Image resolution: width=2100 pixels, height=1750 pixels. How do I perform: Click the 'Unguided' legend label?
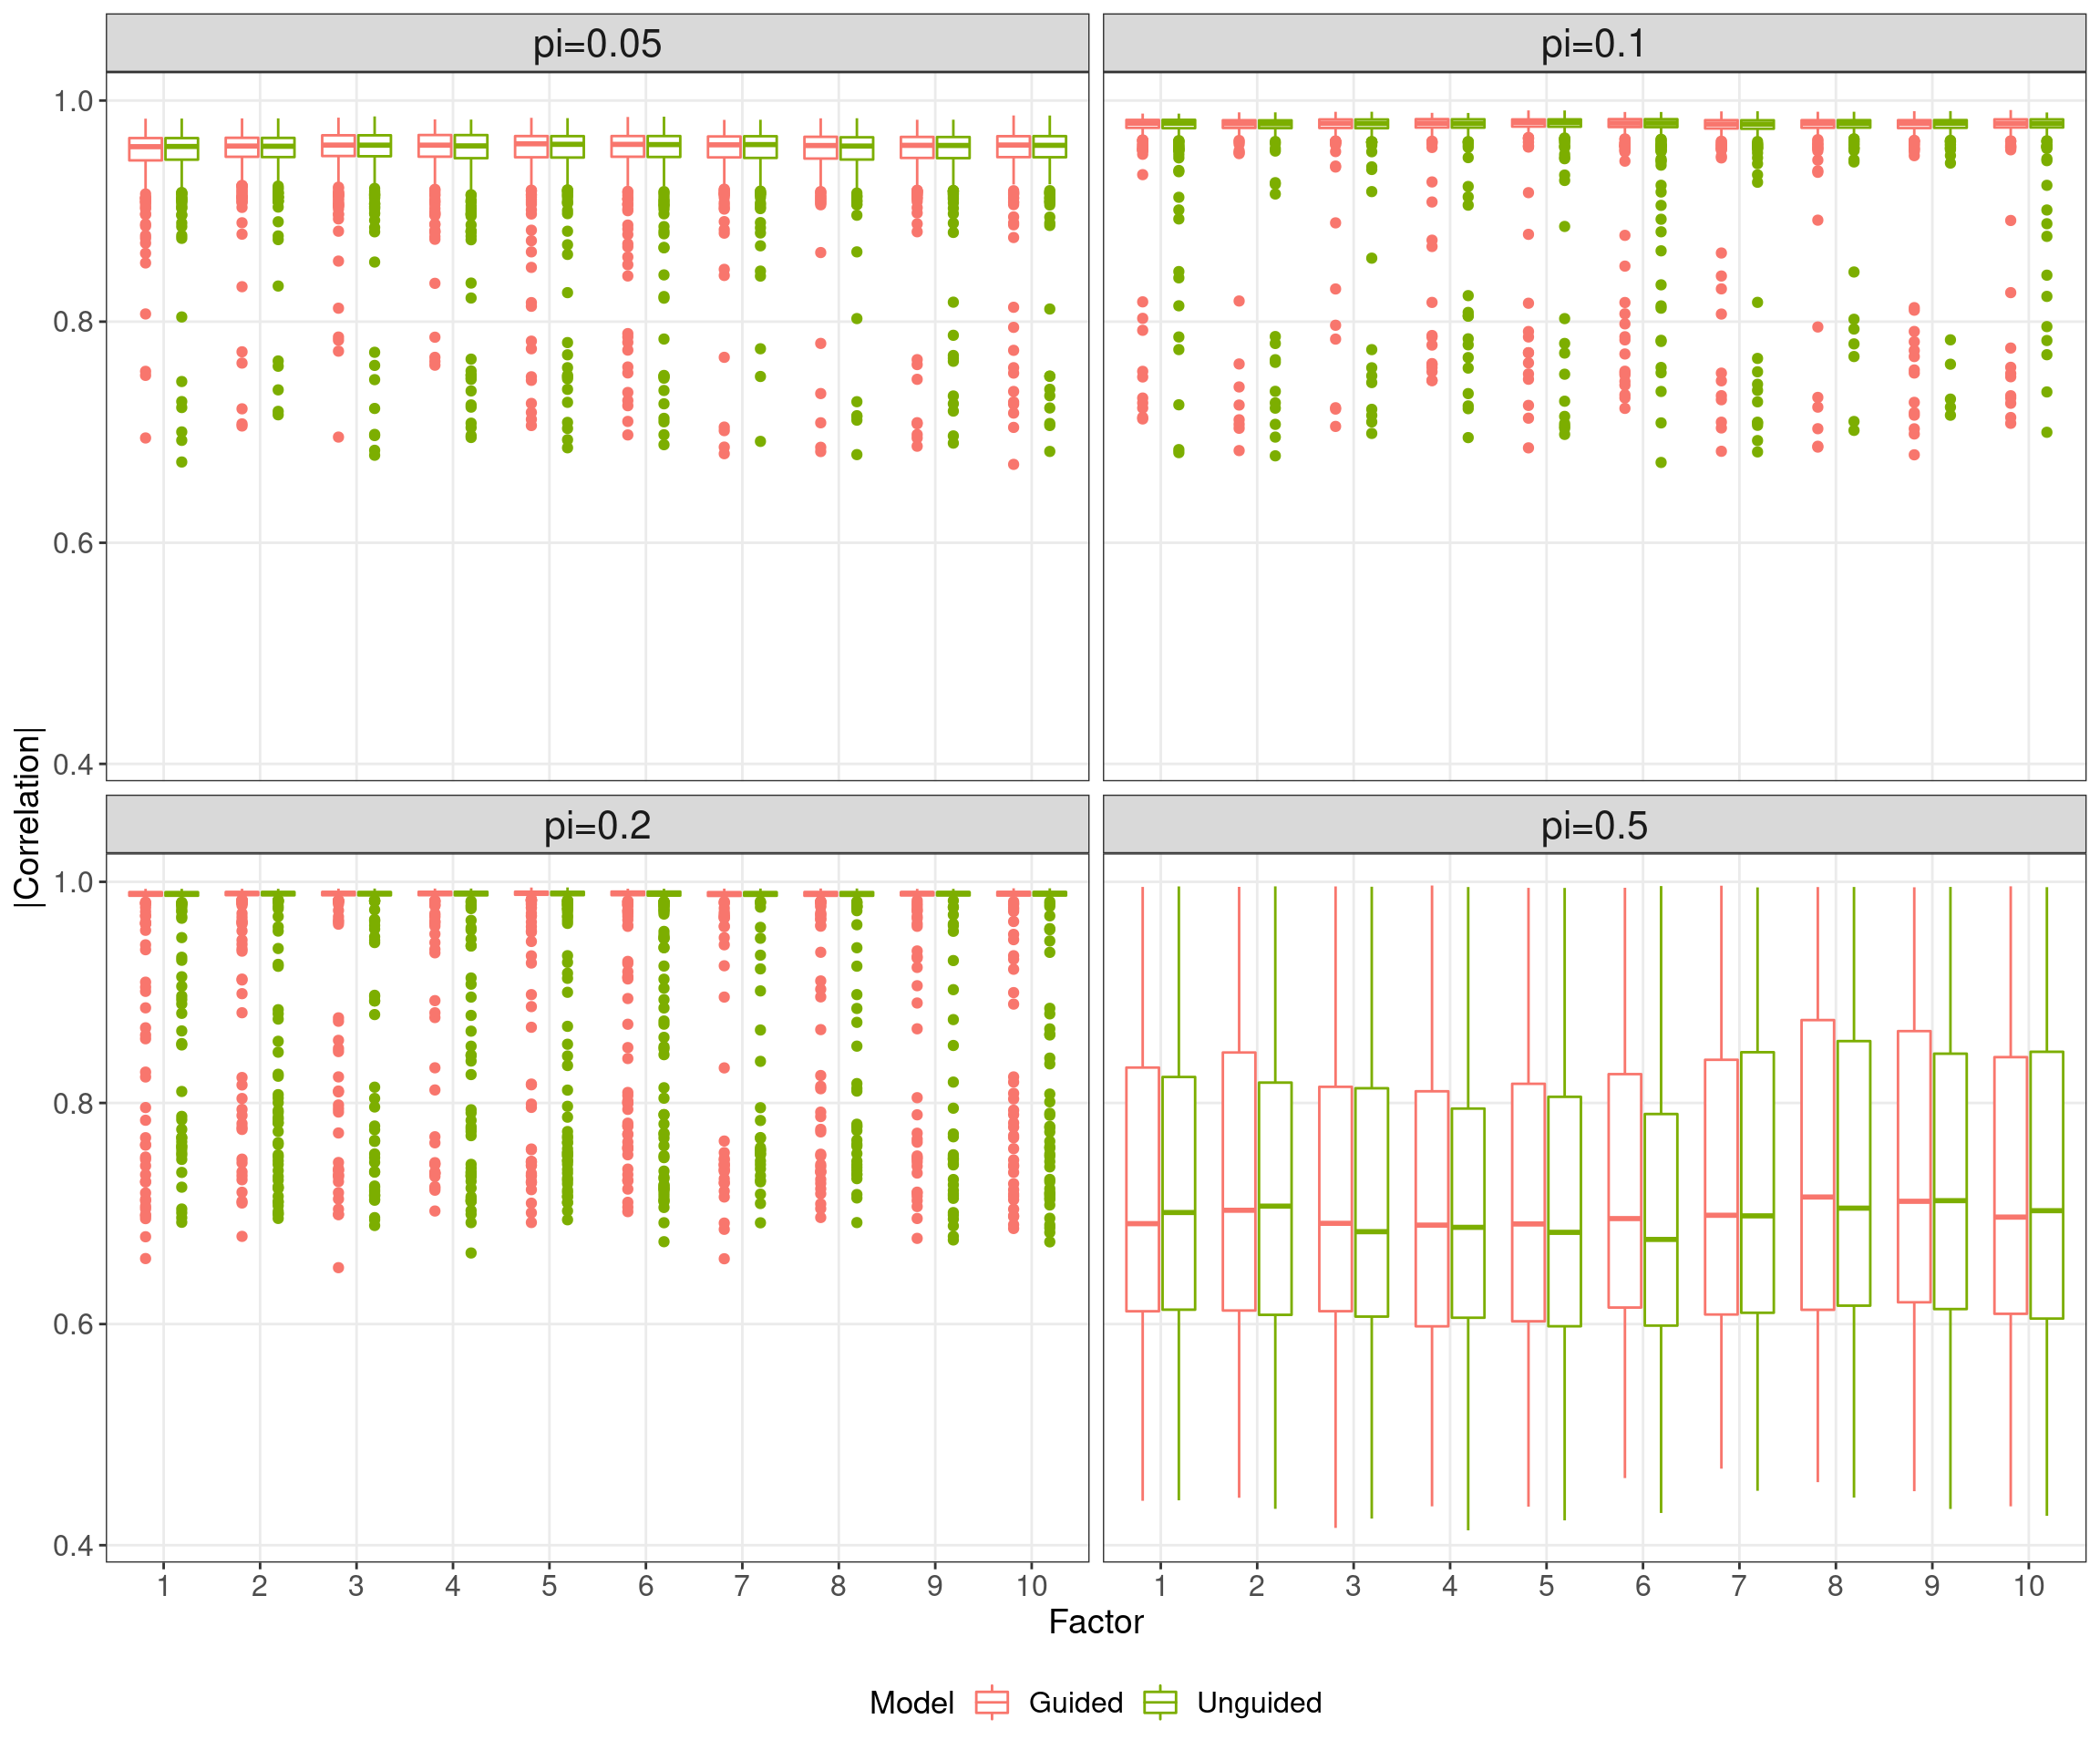[1259, 1703]
